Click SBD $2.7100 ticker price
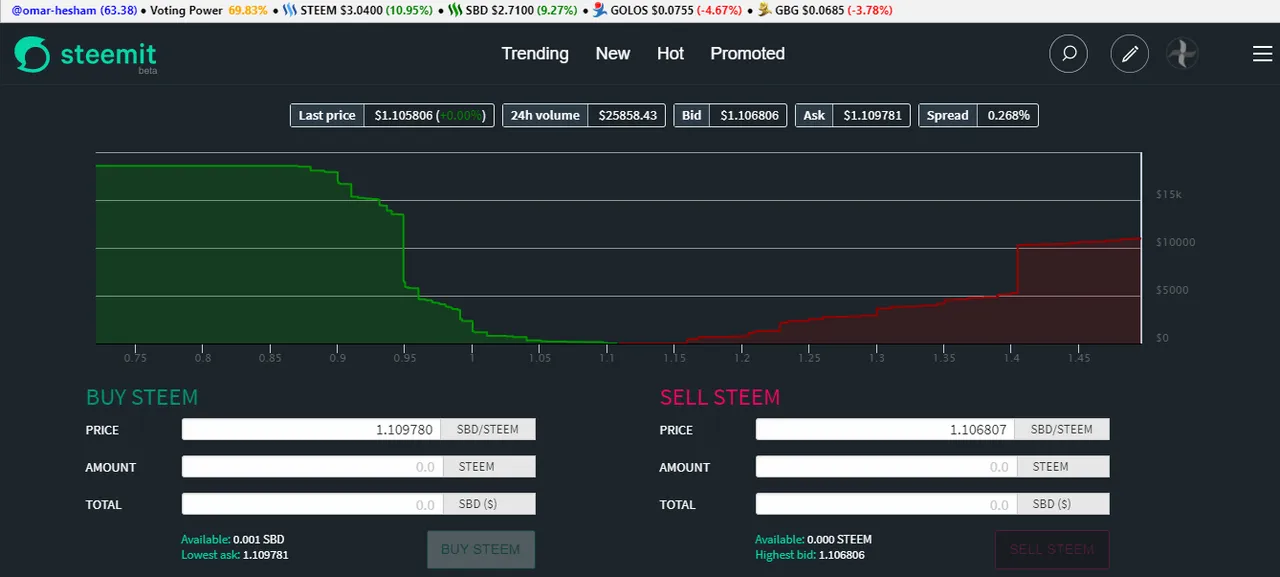The image size is (1280, 577). click(x=514, y=10)
